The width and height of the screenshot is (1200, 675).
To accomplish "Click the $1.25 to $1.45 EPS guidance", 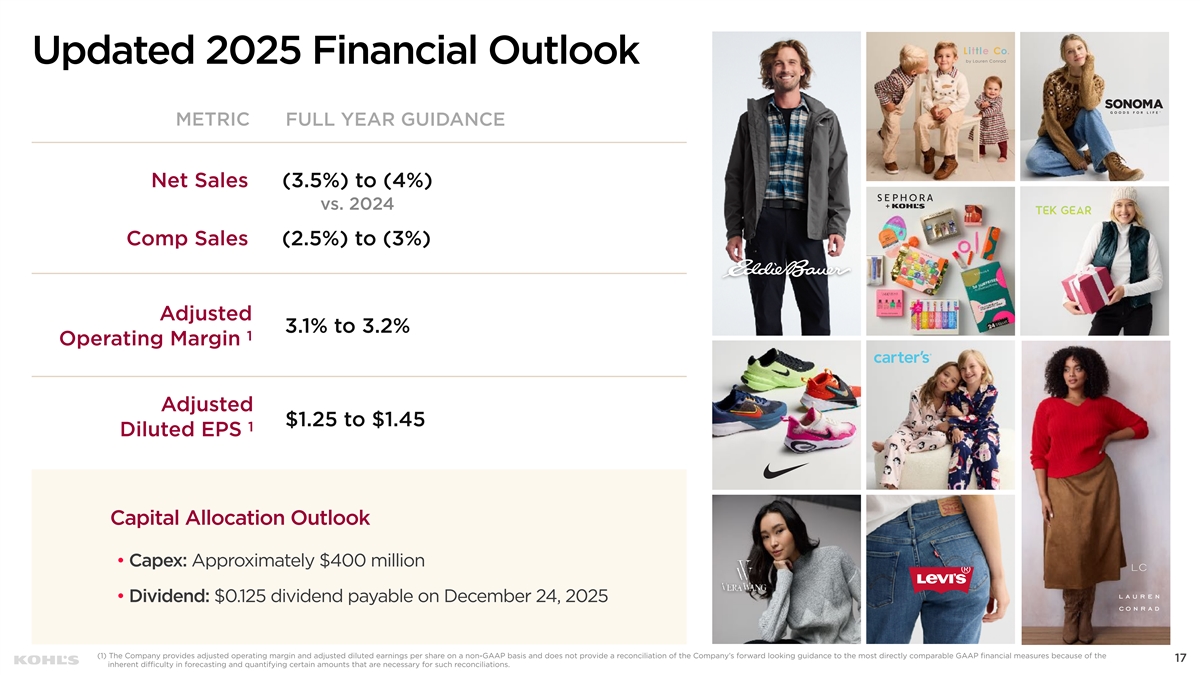I will pos(355,420).
